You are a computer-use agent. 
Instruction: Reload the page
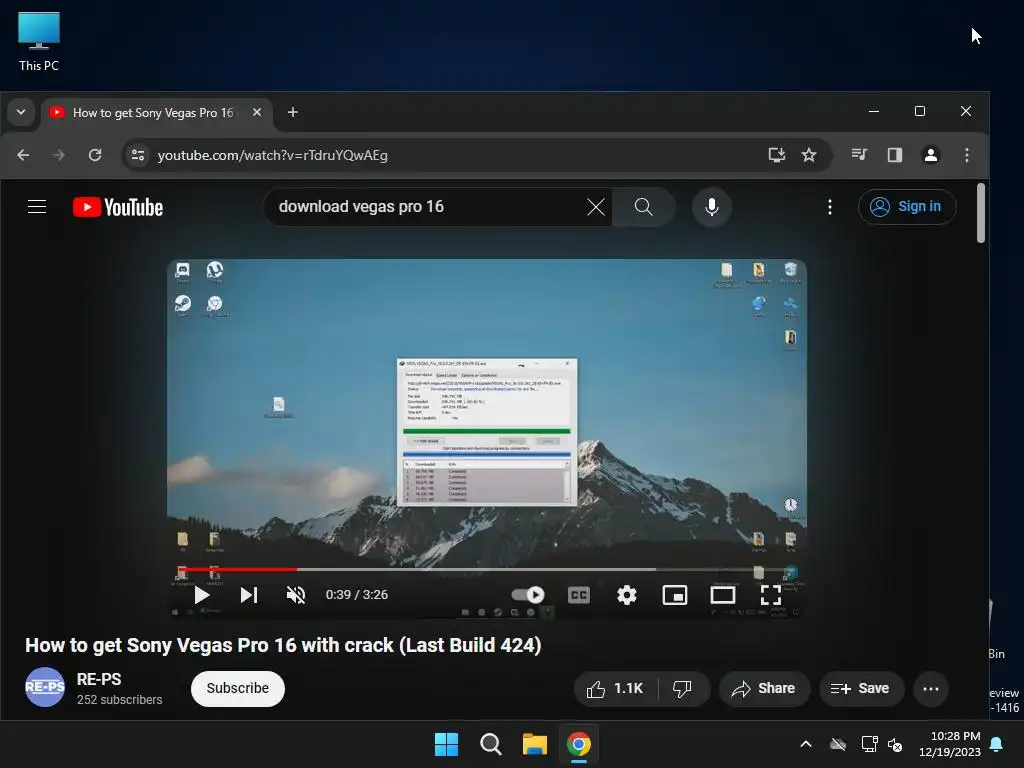click(x=95, y=155)
